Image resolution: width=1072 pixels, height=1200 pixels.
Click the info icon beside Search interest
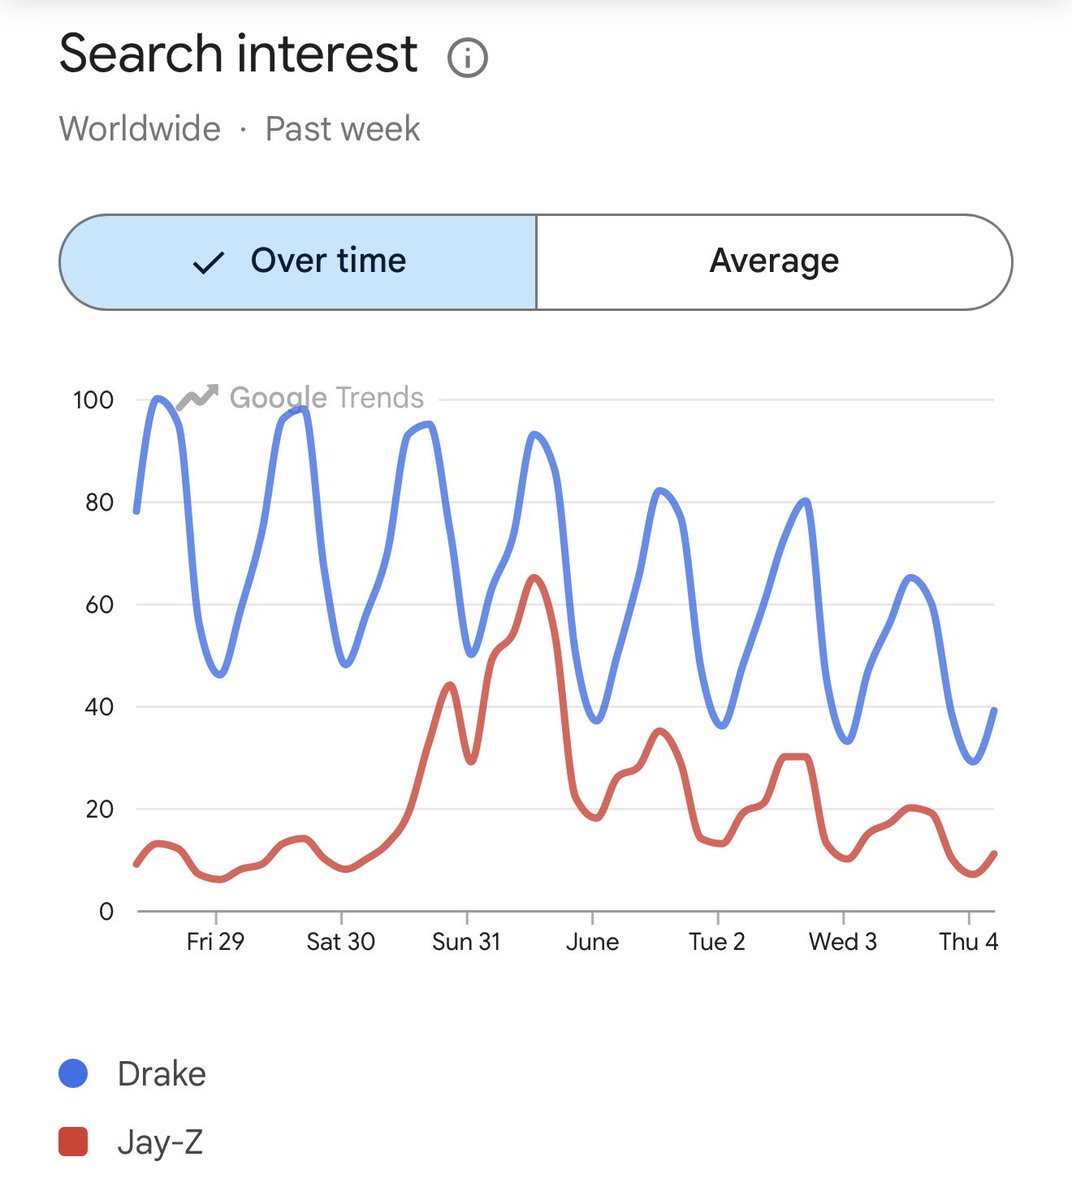coord(467,57)
